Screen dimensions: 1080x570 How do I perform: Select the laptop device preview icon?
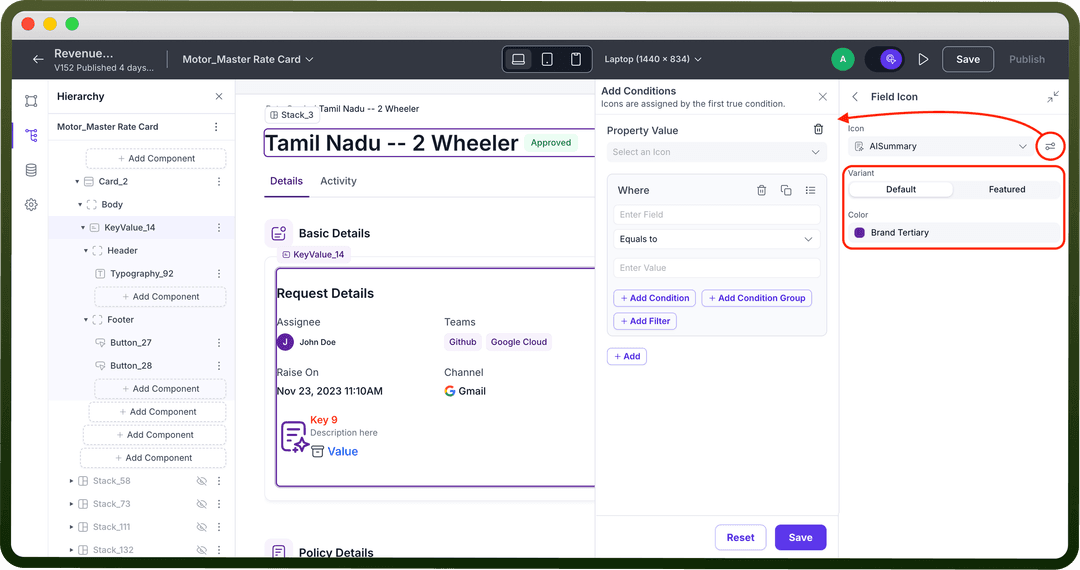click(519, 59)
